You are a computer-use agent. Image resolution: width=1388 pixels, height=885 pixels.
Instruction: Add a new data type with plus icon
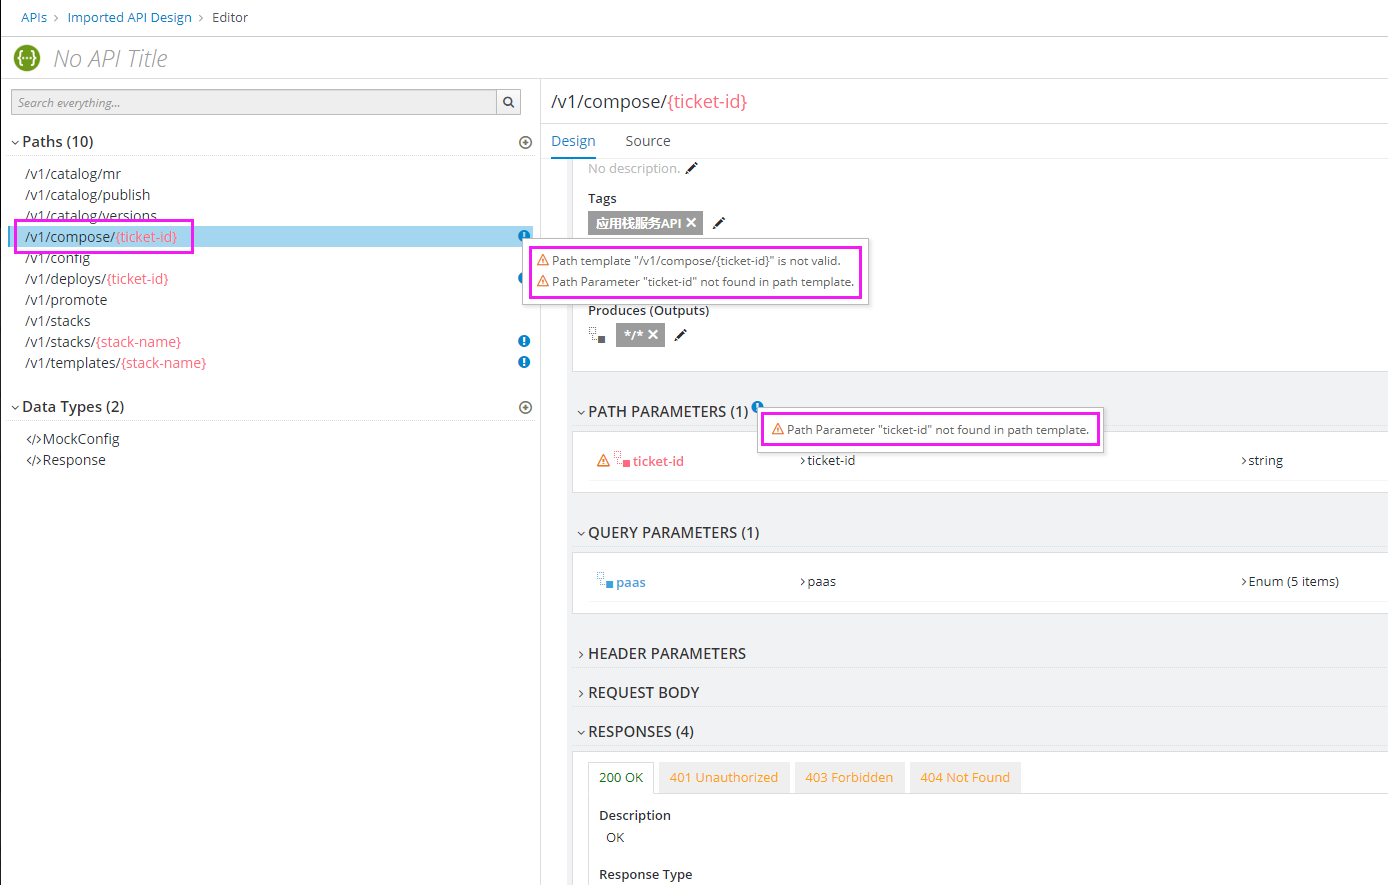click(525, 408)
